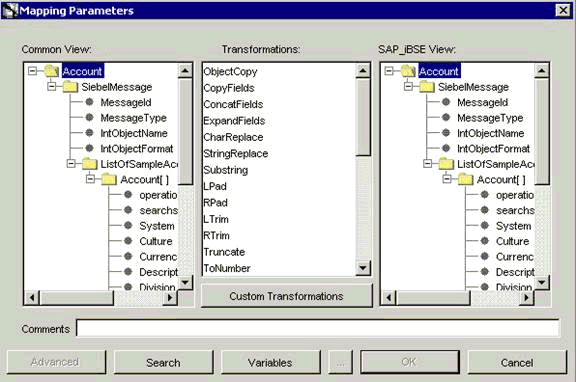Click Transformations list scroll up arrow
The image size is (576, 382).
point(363,71)
